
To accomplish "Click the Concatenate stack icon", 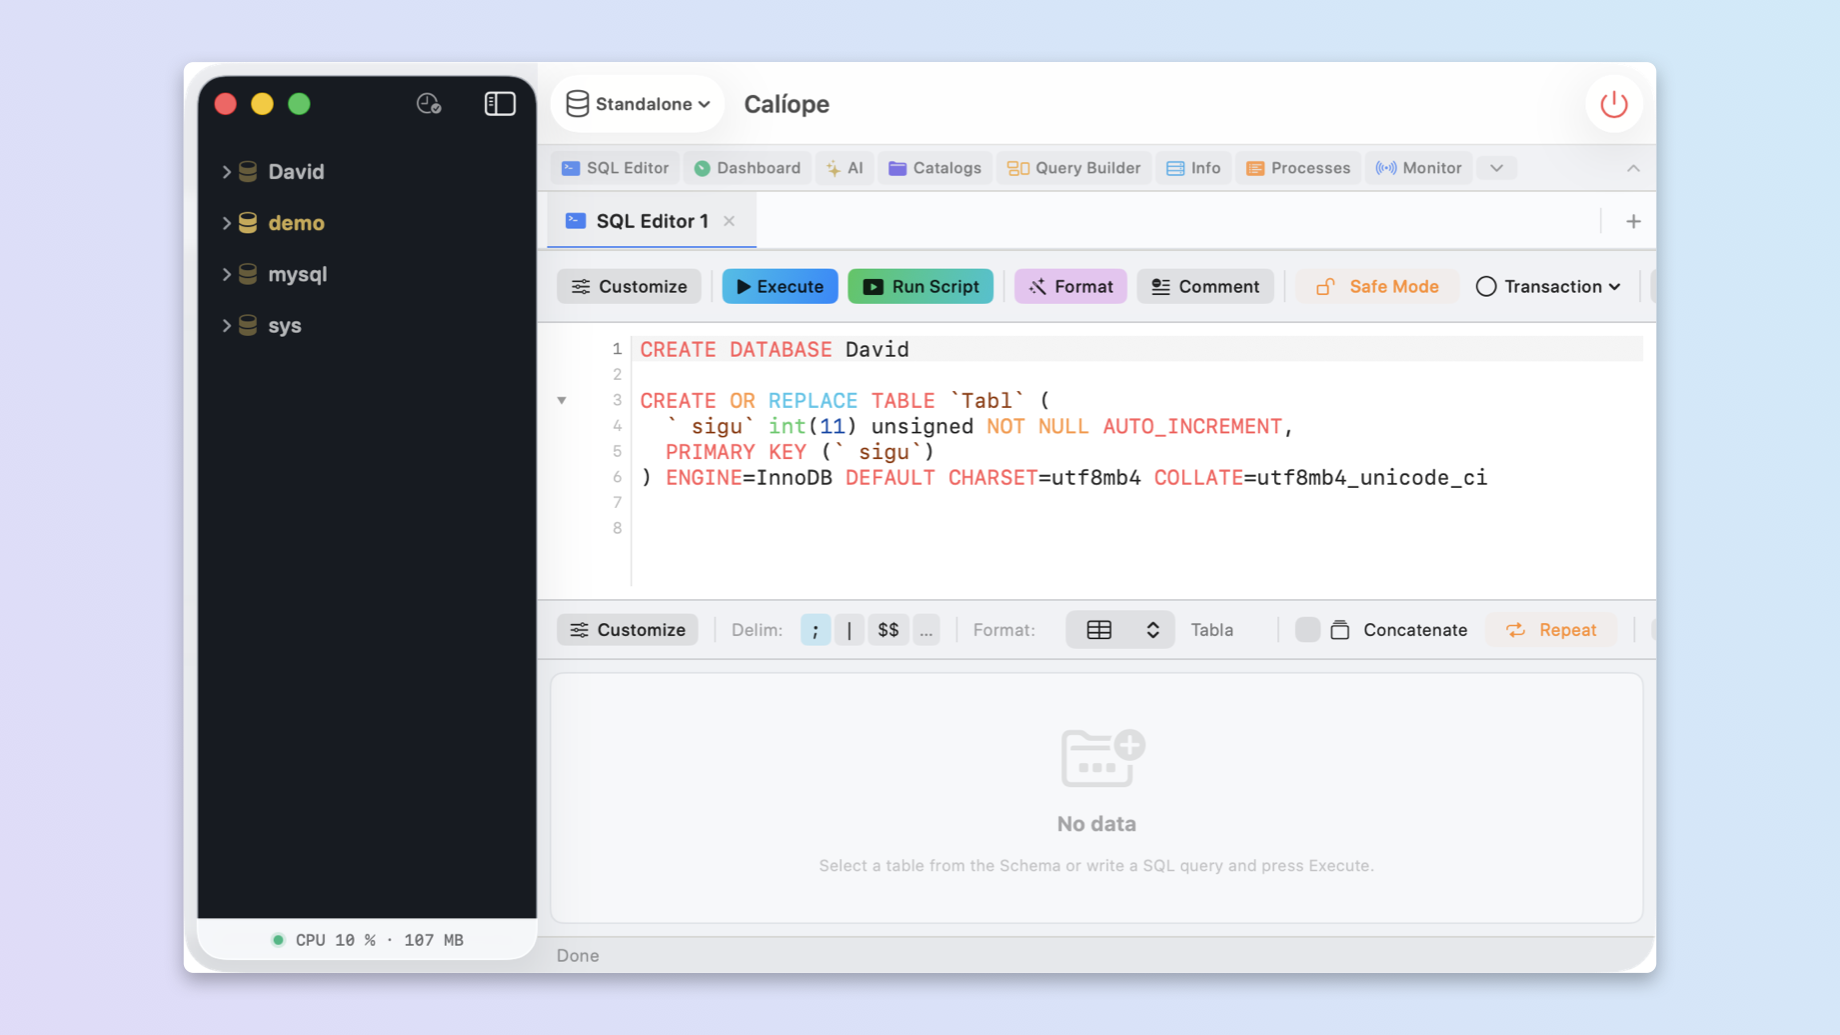I will coord(1340,630).
